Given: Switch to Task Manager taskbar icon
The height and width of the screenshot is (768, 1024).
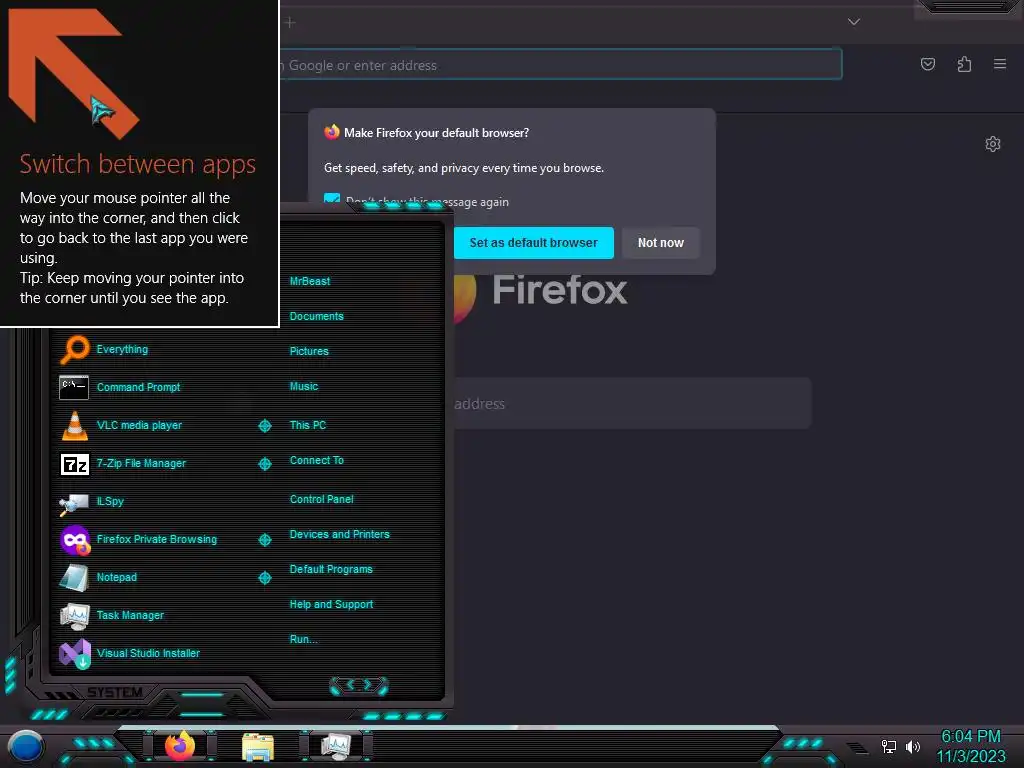Looking at the screenshot, I should (x=336, y=746).
